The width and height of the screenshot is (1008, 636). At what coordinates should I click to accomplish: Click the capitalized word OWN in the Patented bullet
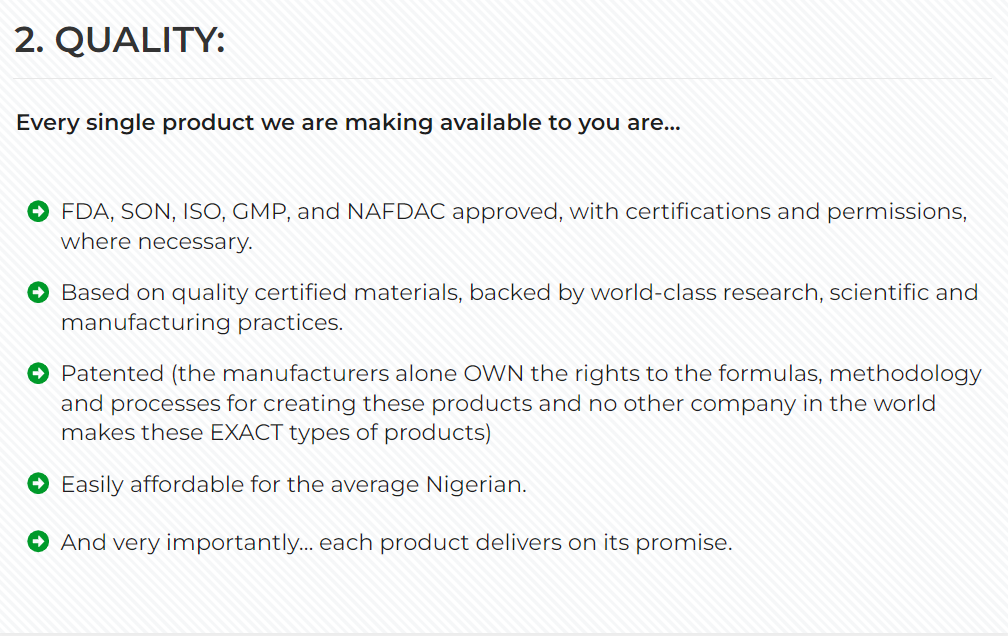point(488,374)
